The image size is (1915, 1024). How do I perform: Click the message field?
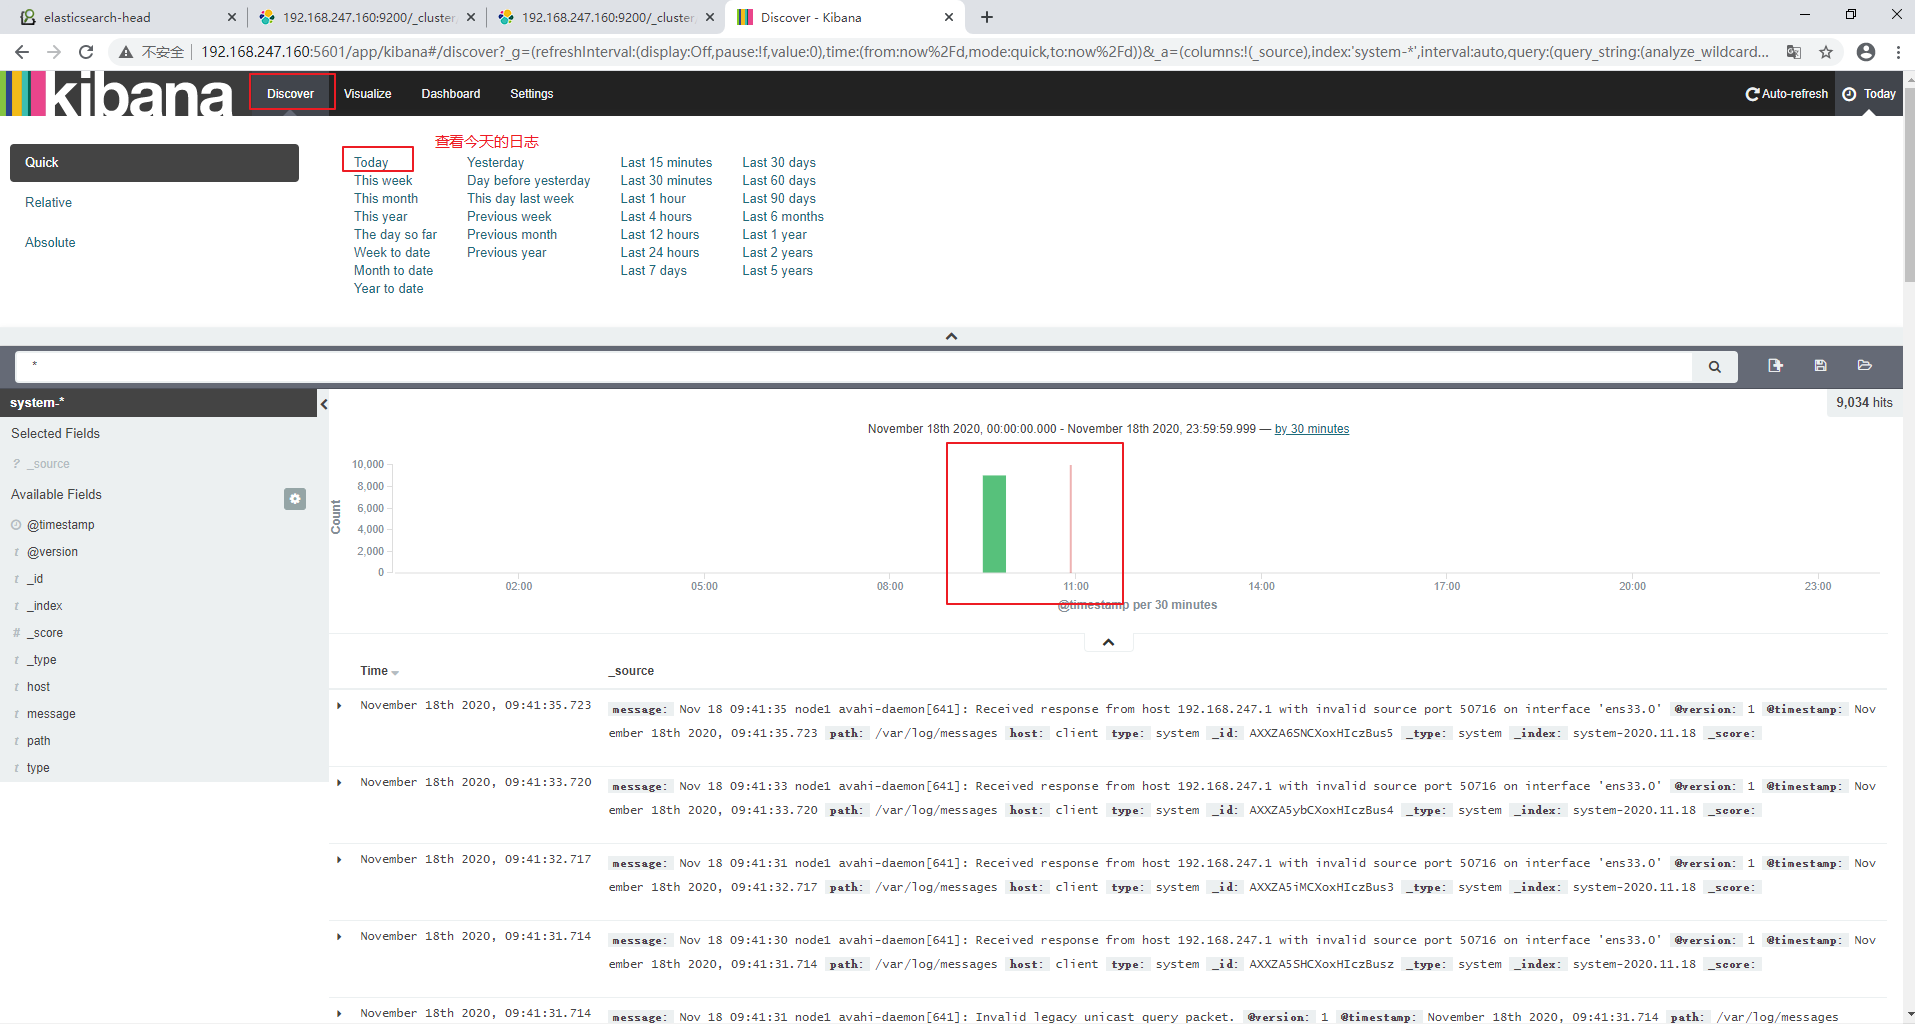point(51,714)
